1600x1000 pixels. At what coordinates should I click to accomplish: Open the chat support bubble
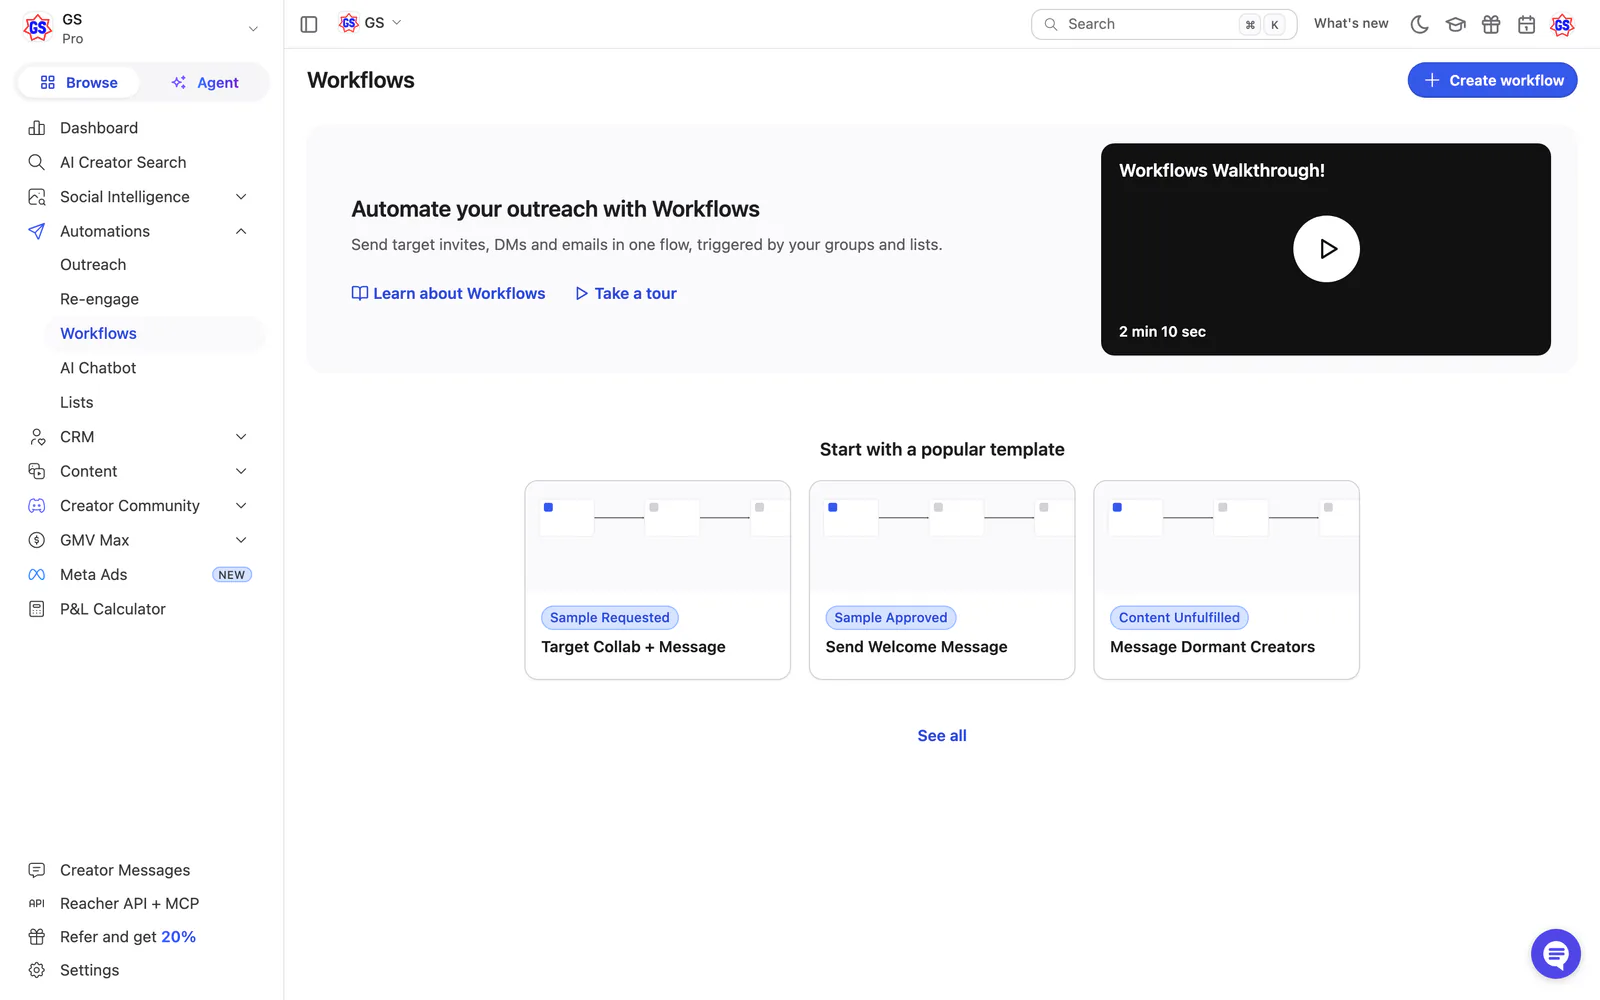click(1556, 954)
